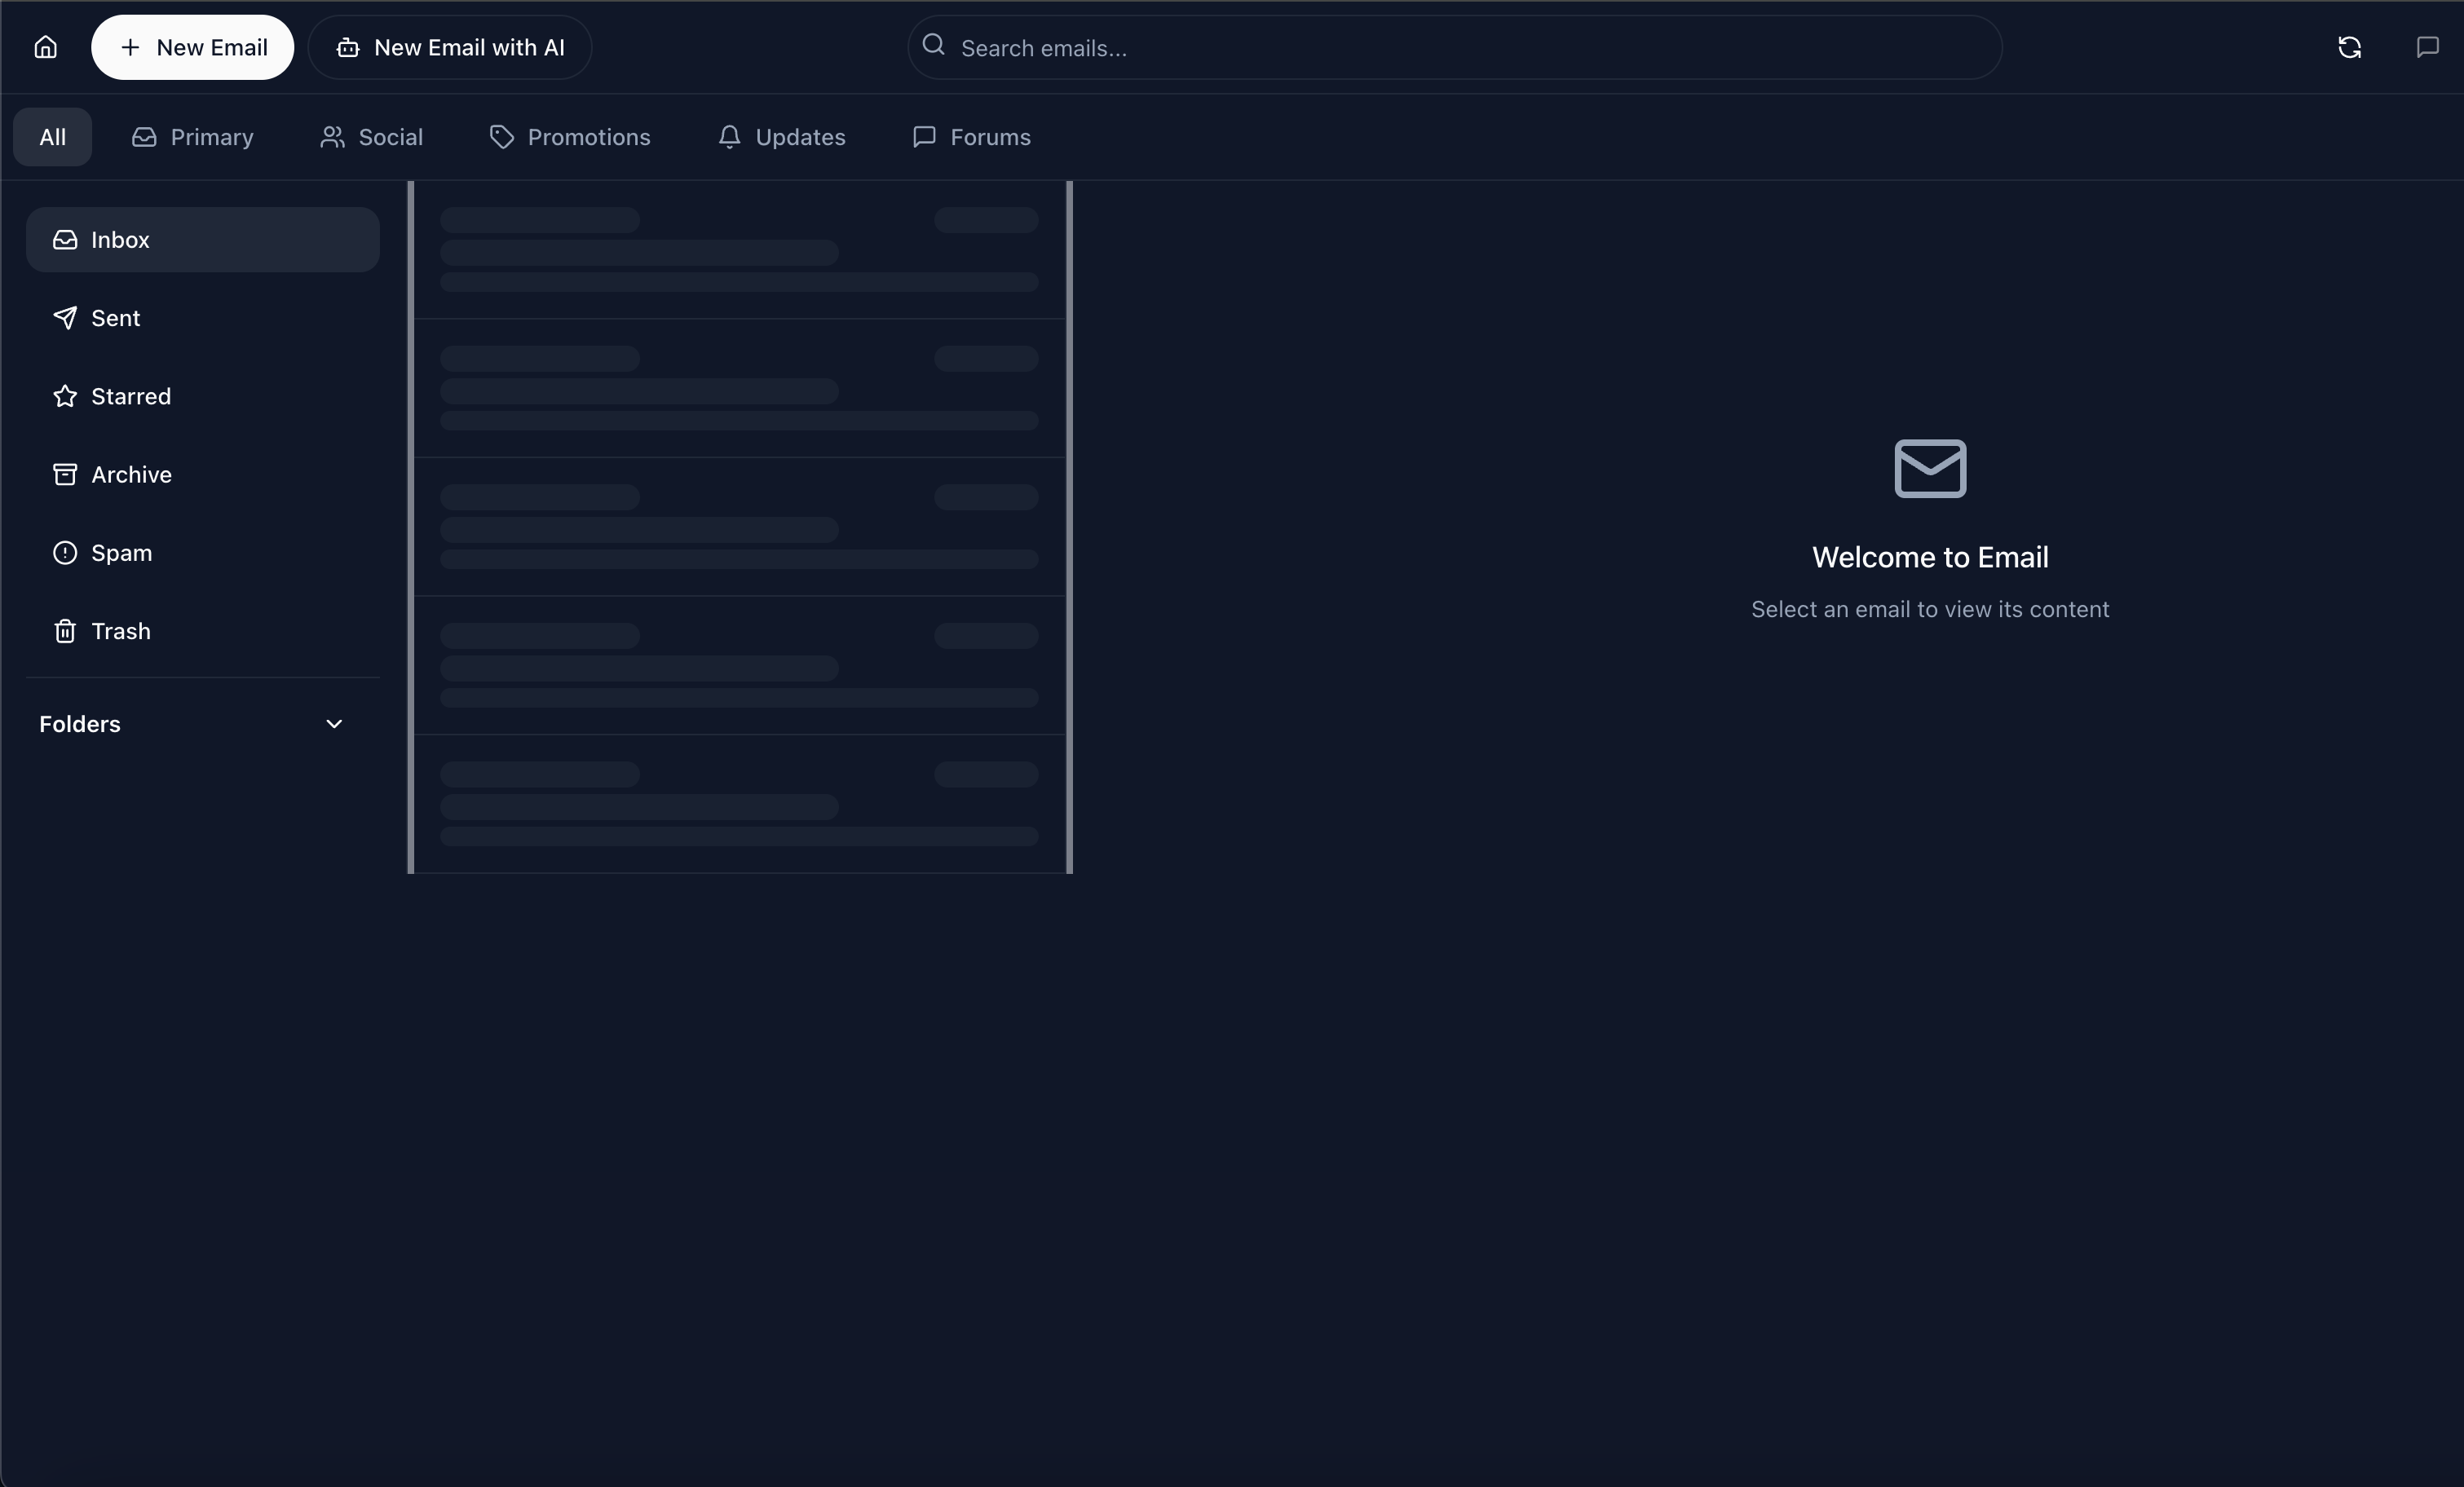Open the Sent folder

pos(115,318)
